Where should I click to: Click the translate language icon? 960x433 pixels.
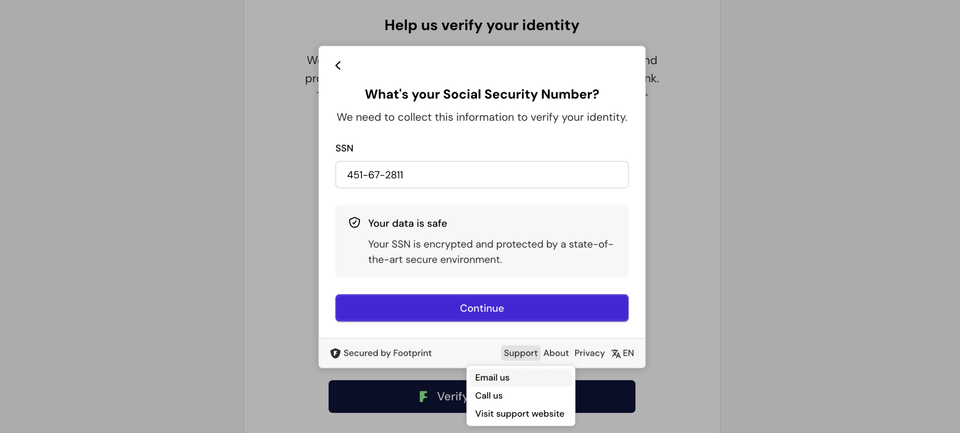click(x=616, y=353)
